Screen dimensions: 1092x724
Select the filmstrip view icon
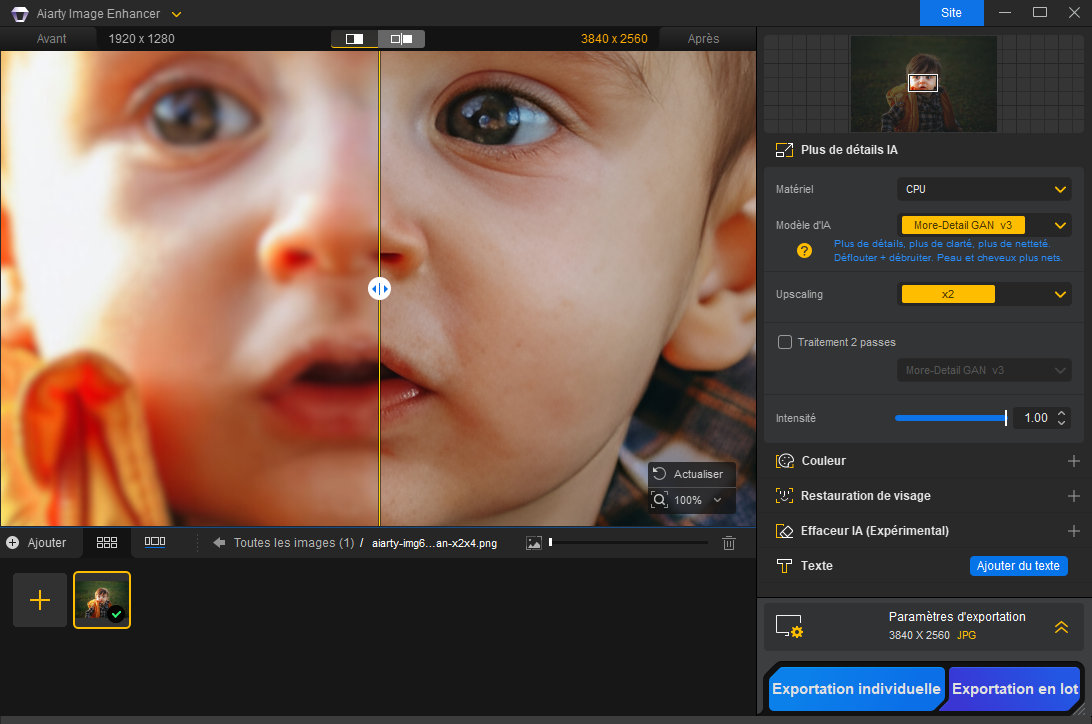tap(155, 542)
